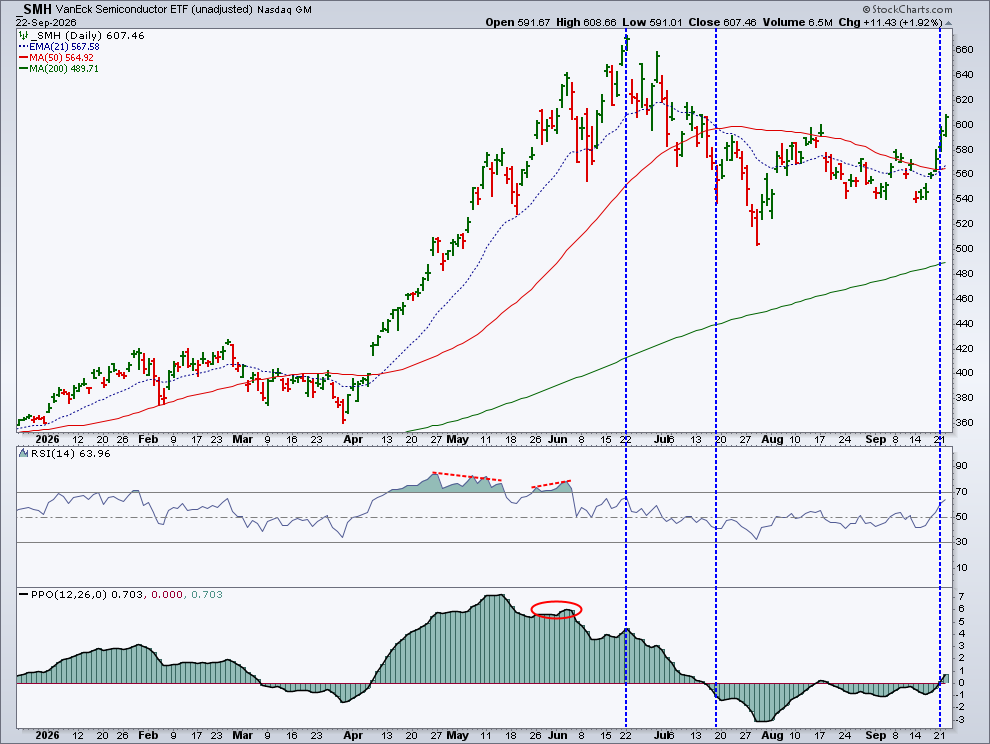Click the OHLC bars icon beside _SMH (Daily)
The height and width of the screenshot is (744, 990).
point(23,36)
